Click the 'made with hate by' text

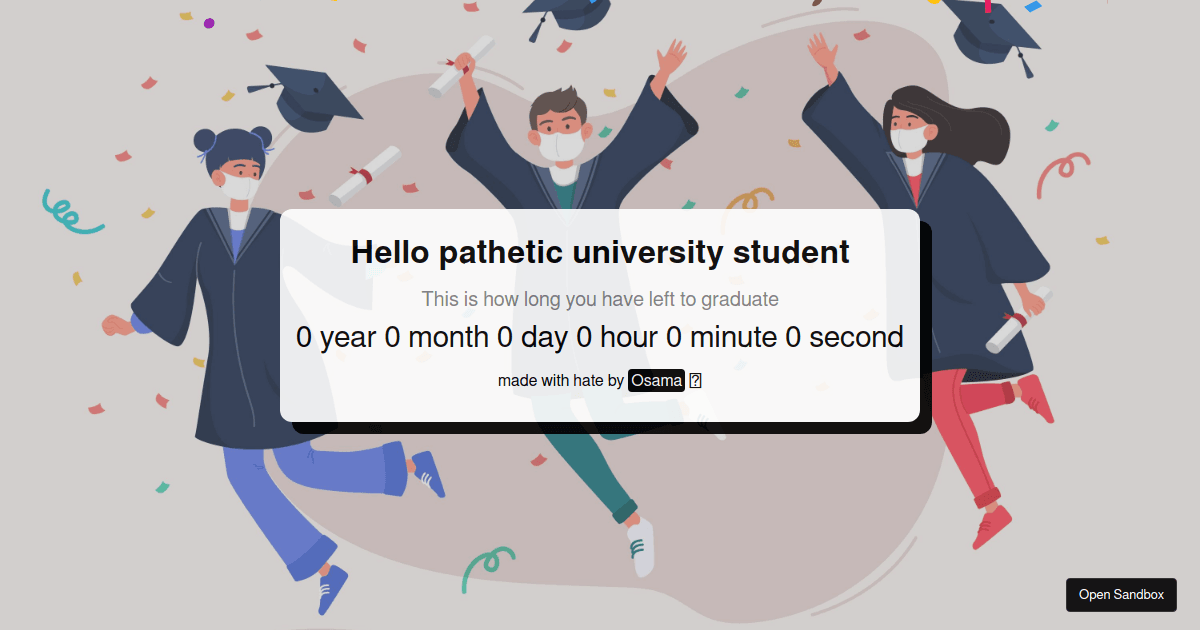[561, 381]
